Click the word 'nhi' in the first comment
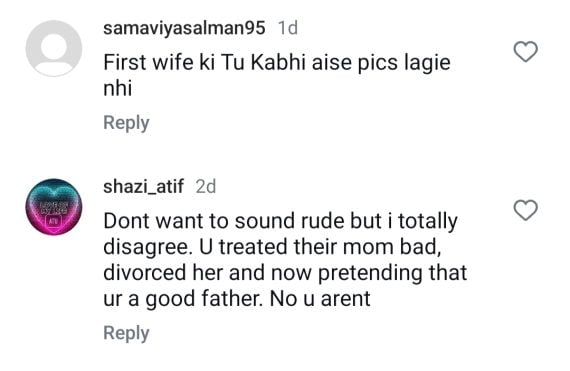Image resolution: width=570 pixels, height=371 pixels. point(117,88)
